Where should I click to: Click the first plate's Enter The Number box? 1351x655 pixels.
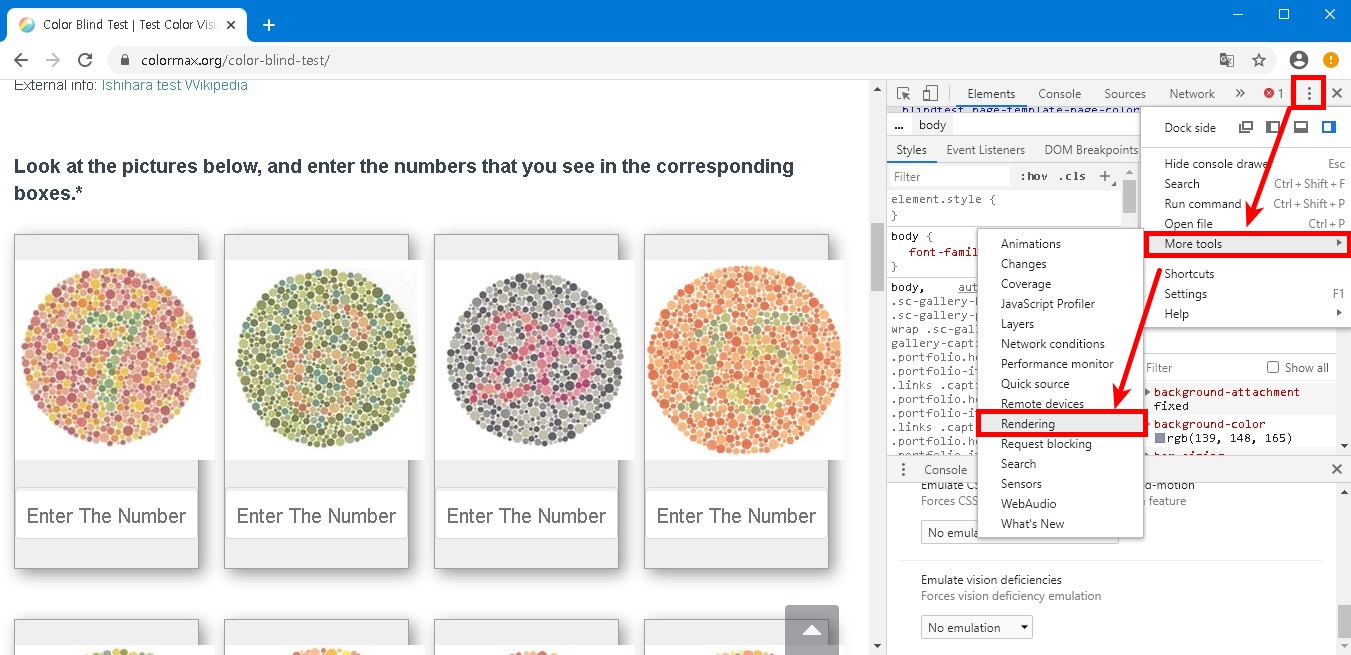[106, 515]
